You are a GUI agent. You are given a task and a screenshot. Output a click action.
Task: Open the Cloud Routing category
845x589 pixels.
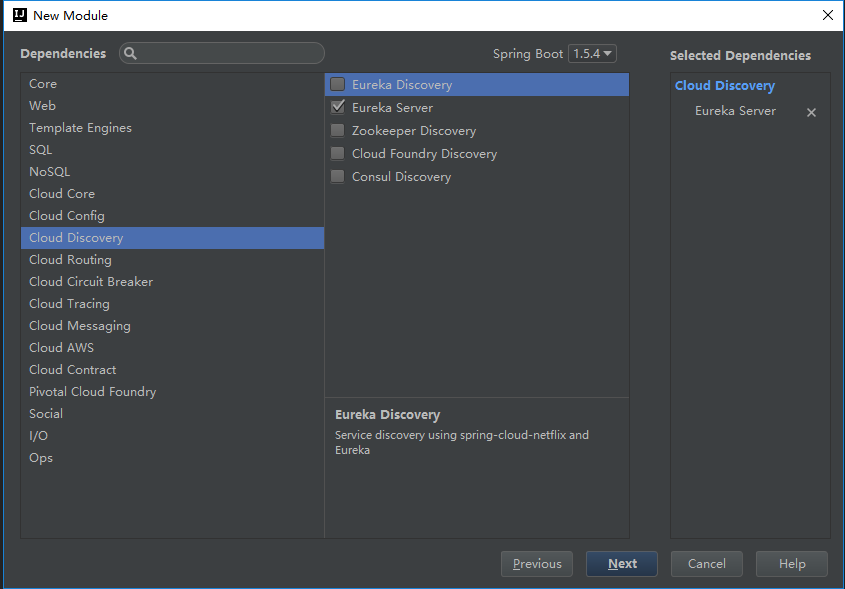[70, 260]
